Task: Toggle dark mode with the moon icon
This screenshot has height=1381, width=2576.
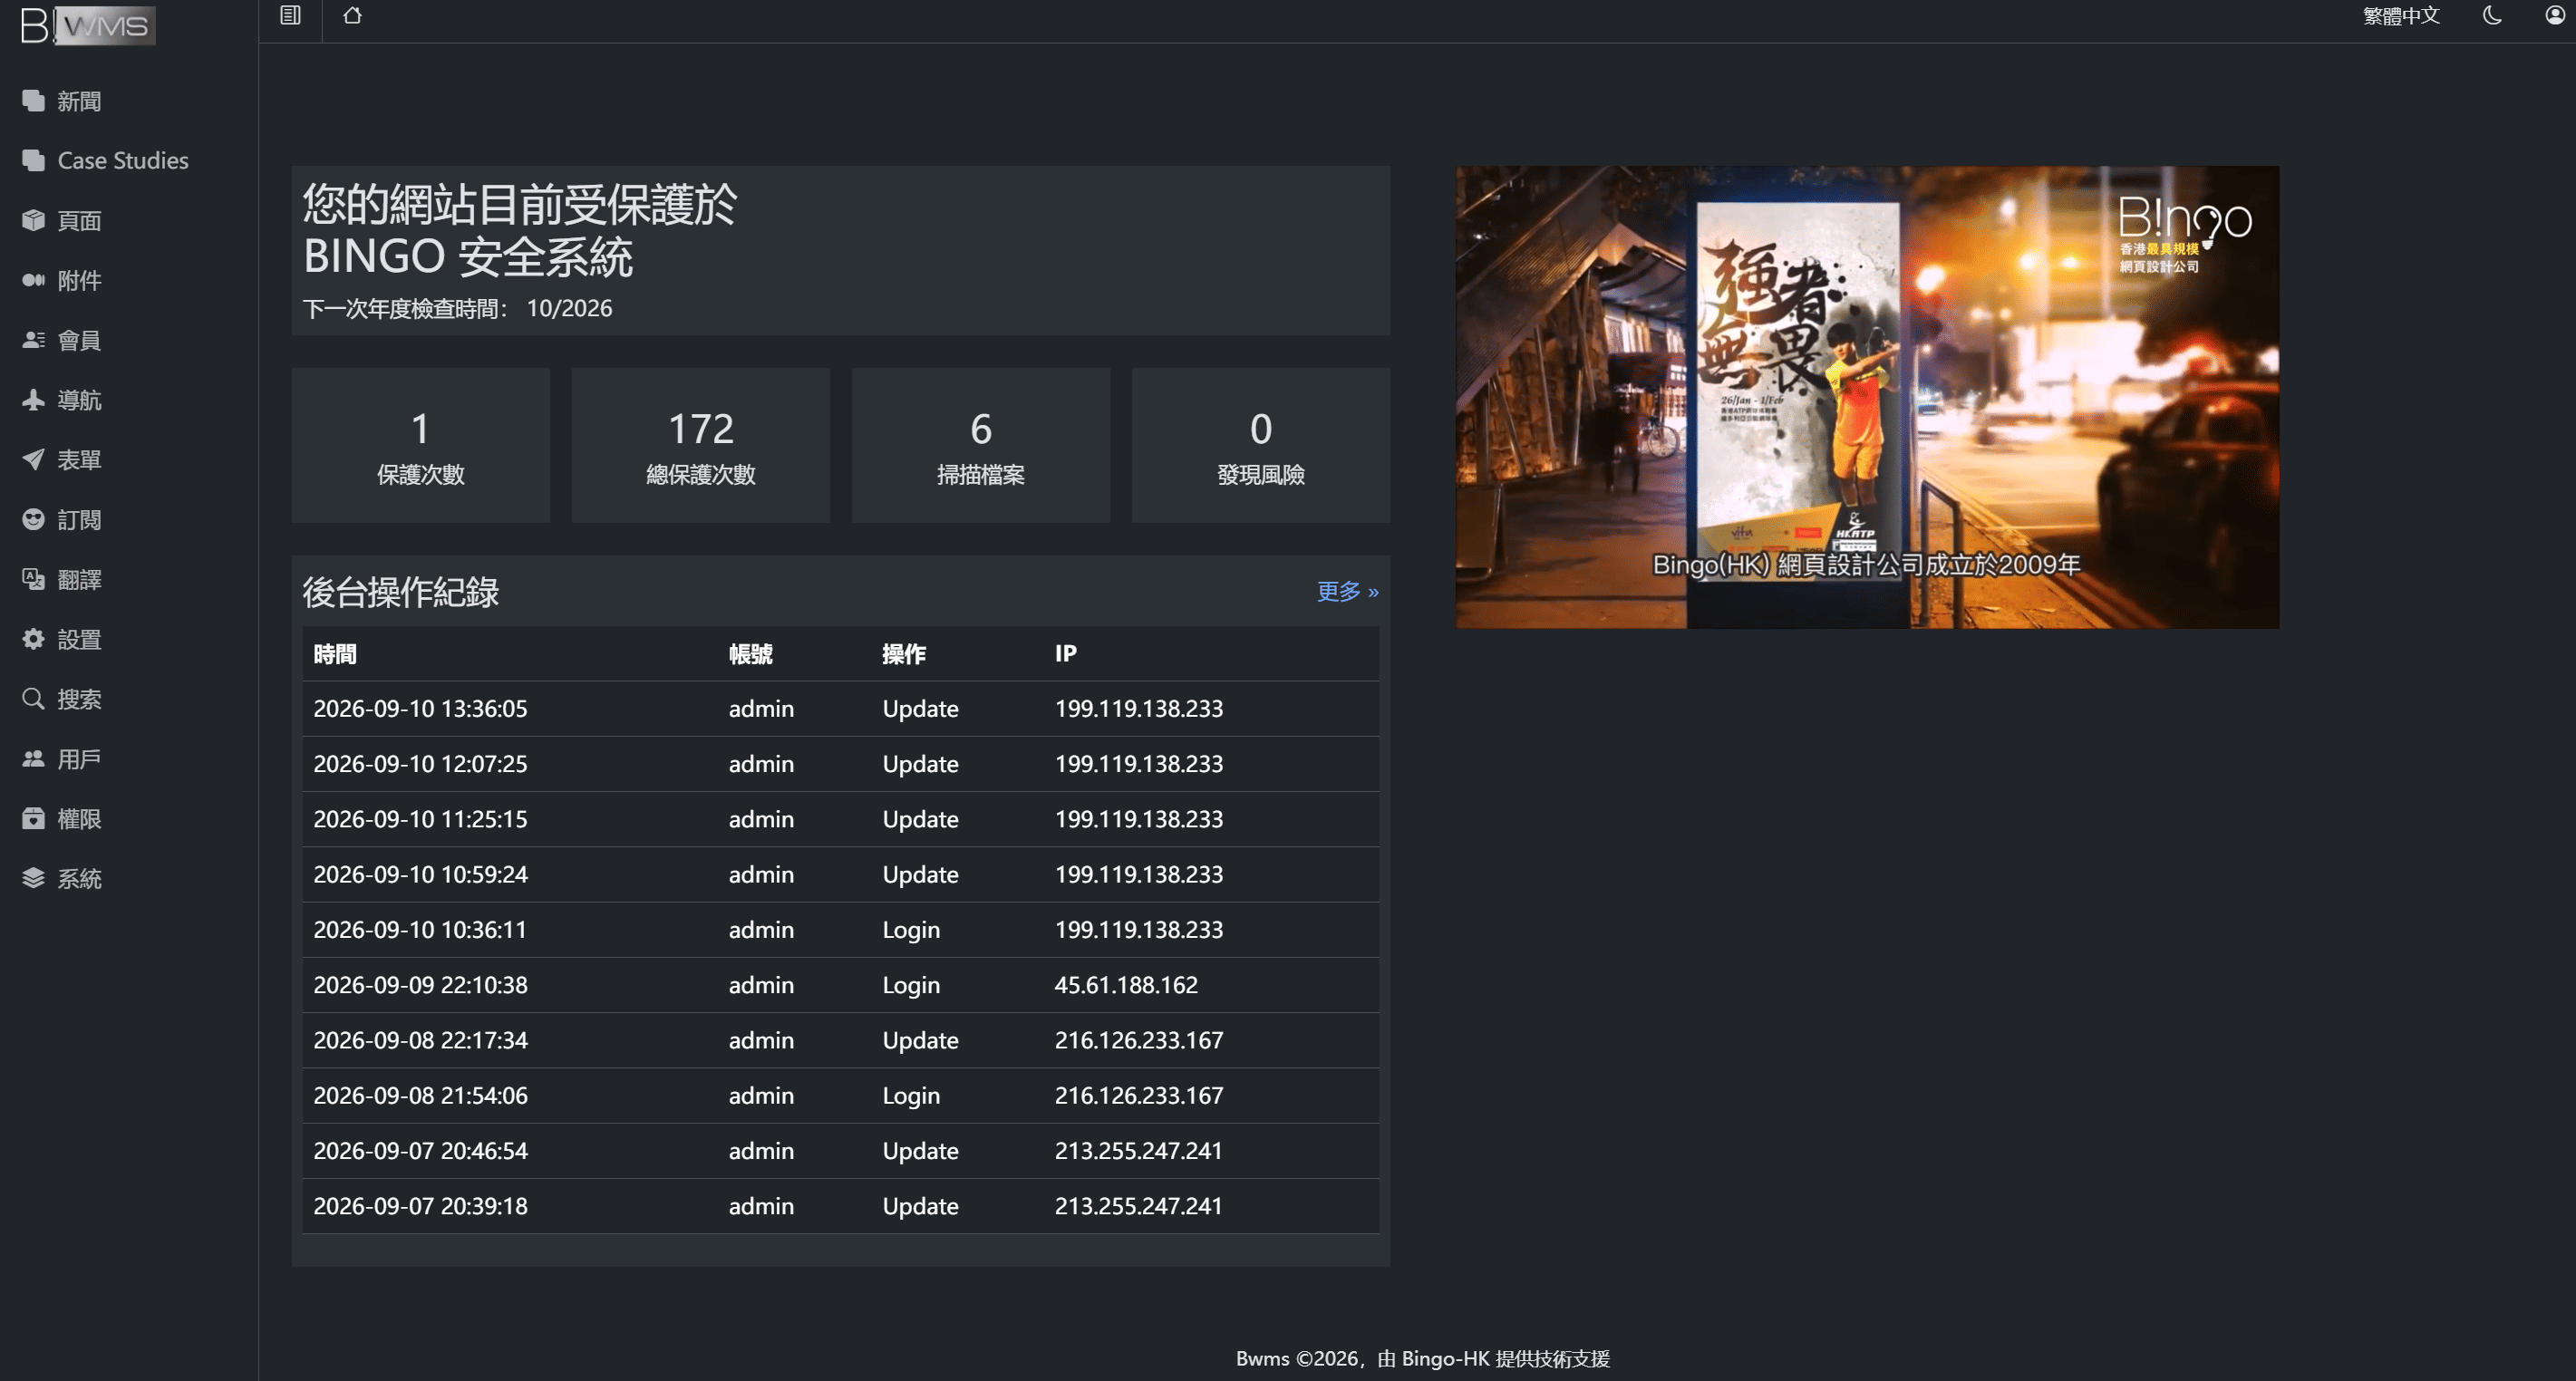Action: pos(2492,15)
